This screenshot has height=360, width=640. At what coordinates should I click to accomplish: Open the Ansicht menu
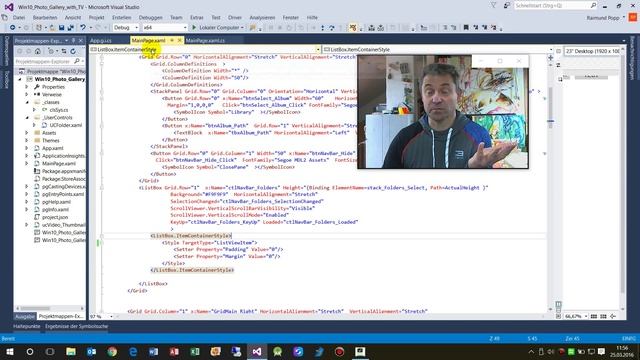click(x=73, y=18)
